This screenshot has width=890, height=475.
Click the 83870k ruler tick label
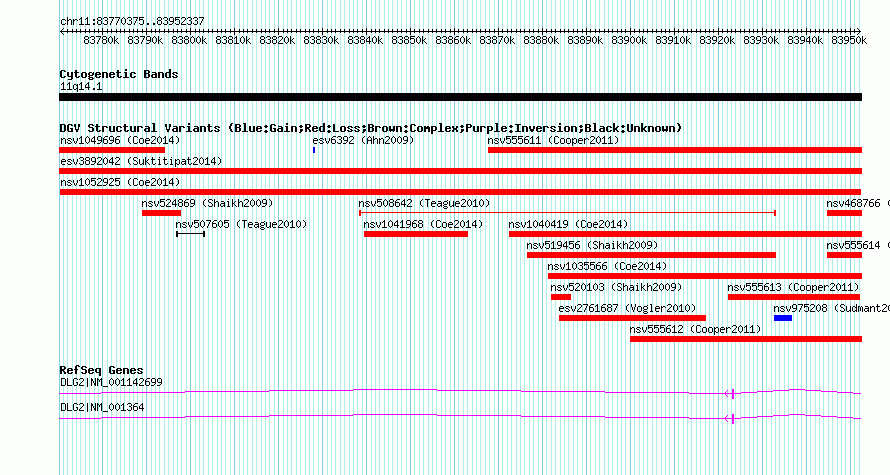click(x=497, y=40)
